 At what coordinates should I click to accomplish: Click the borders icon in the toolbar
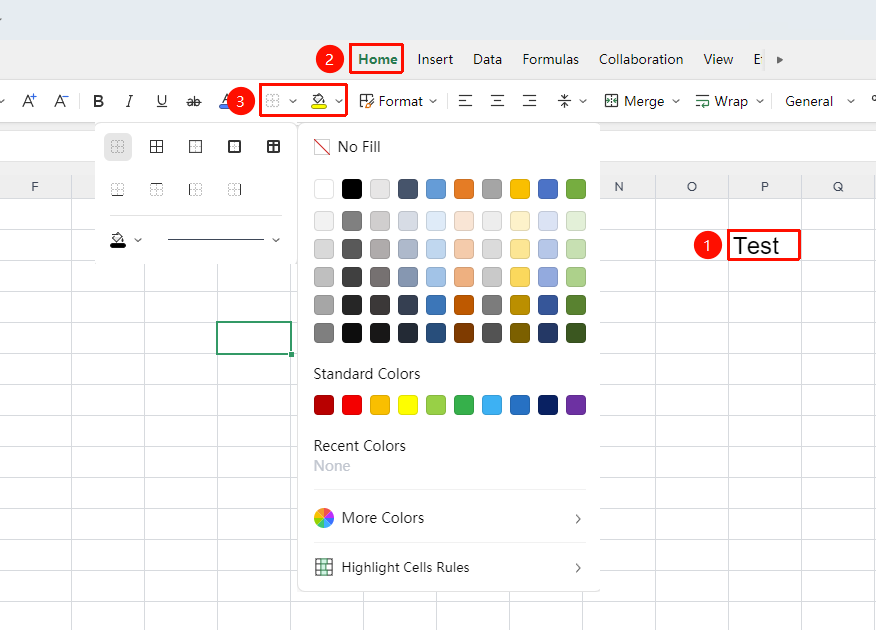point(273,101)
